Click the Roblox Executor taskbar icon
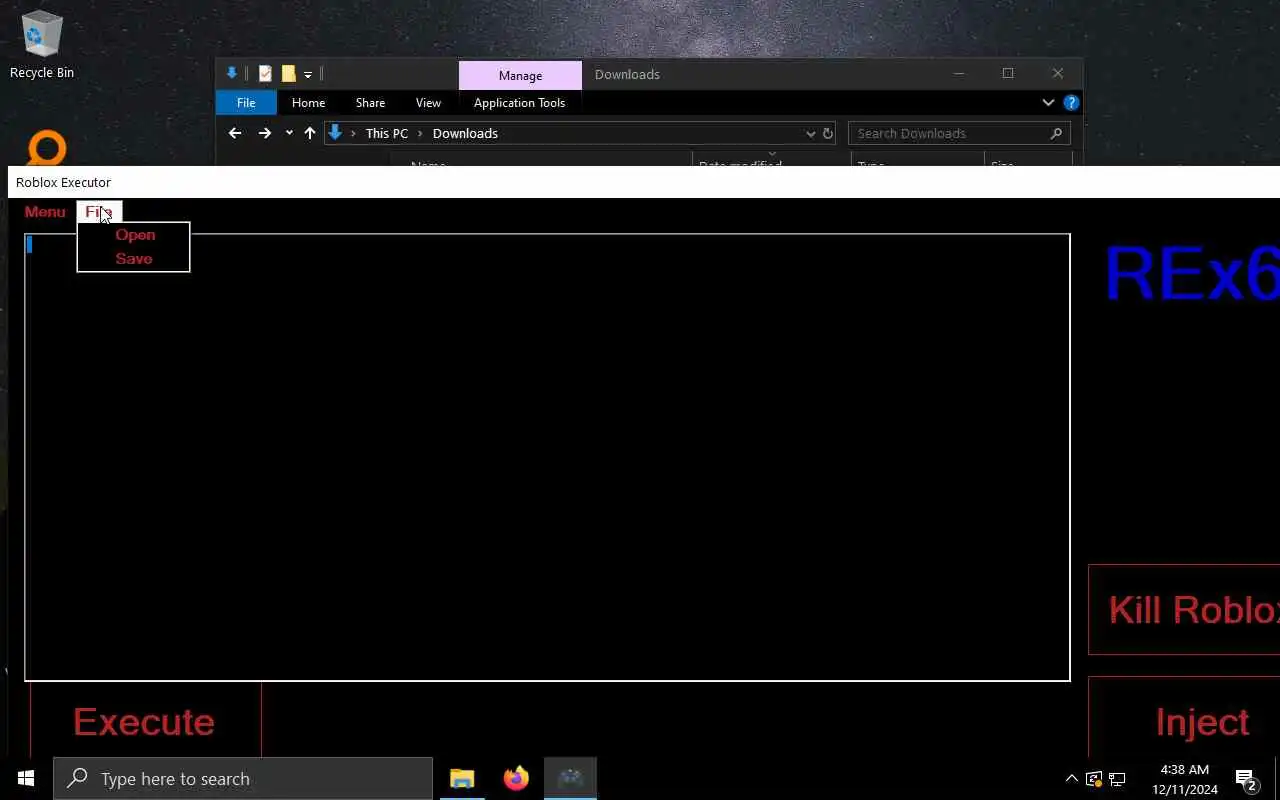 [571, 778]
